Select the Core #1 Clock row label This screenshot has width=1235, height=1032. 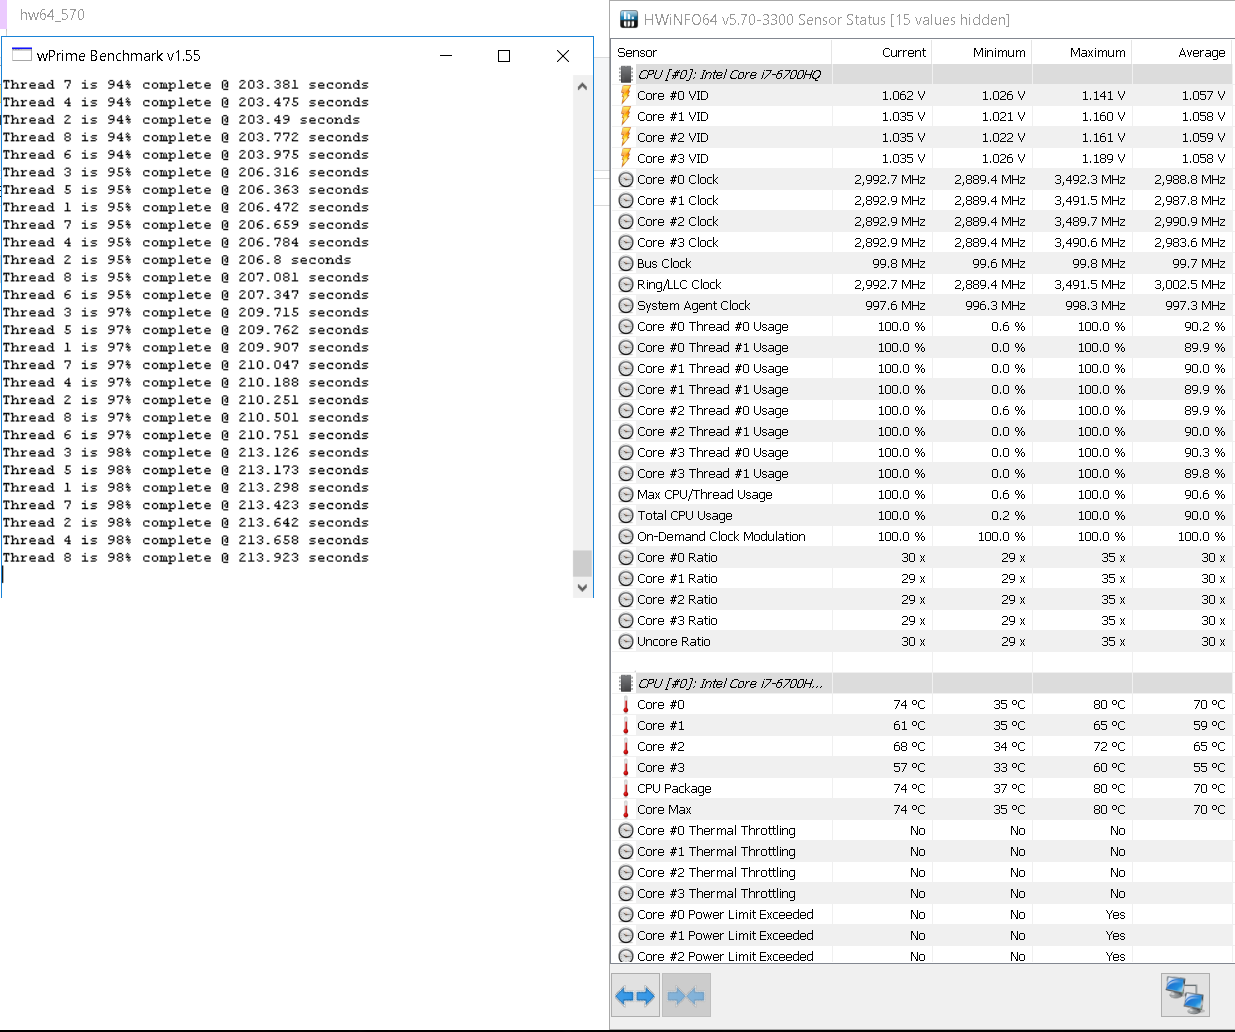[x=678, y=200]
